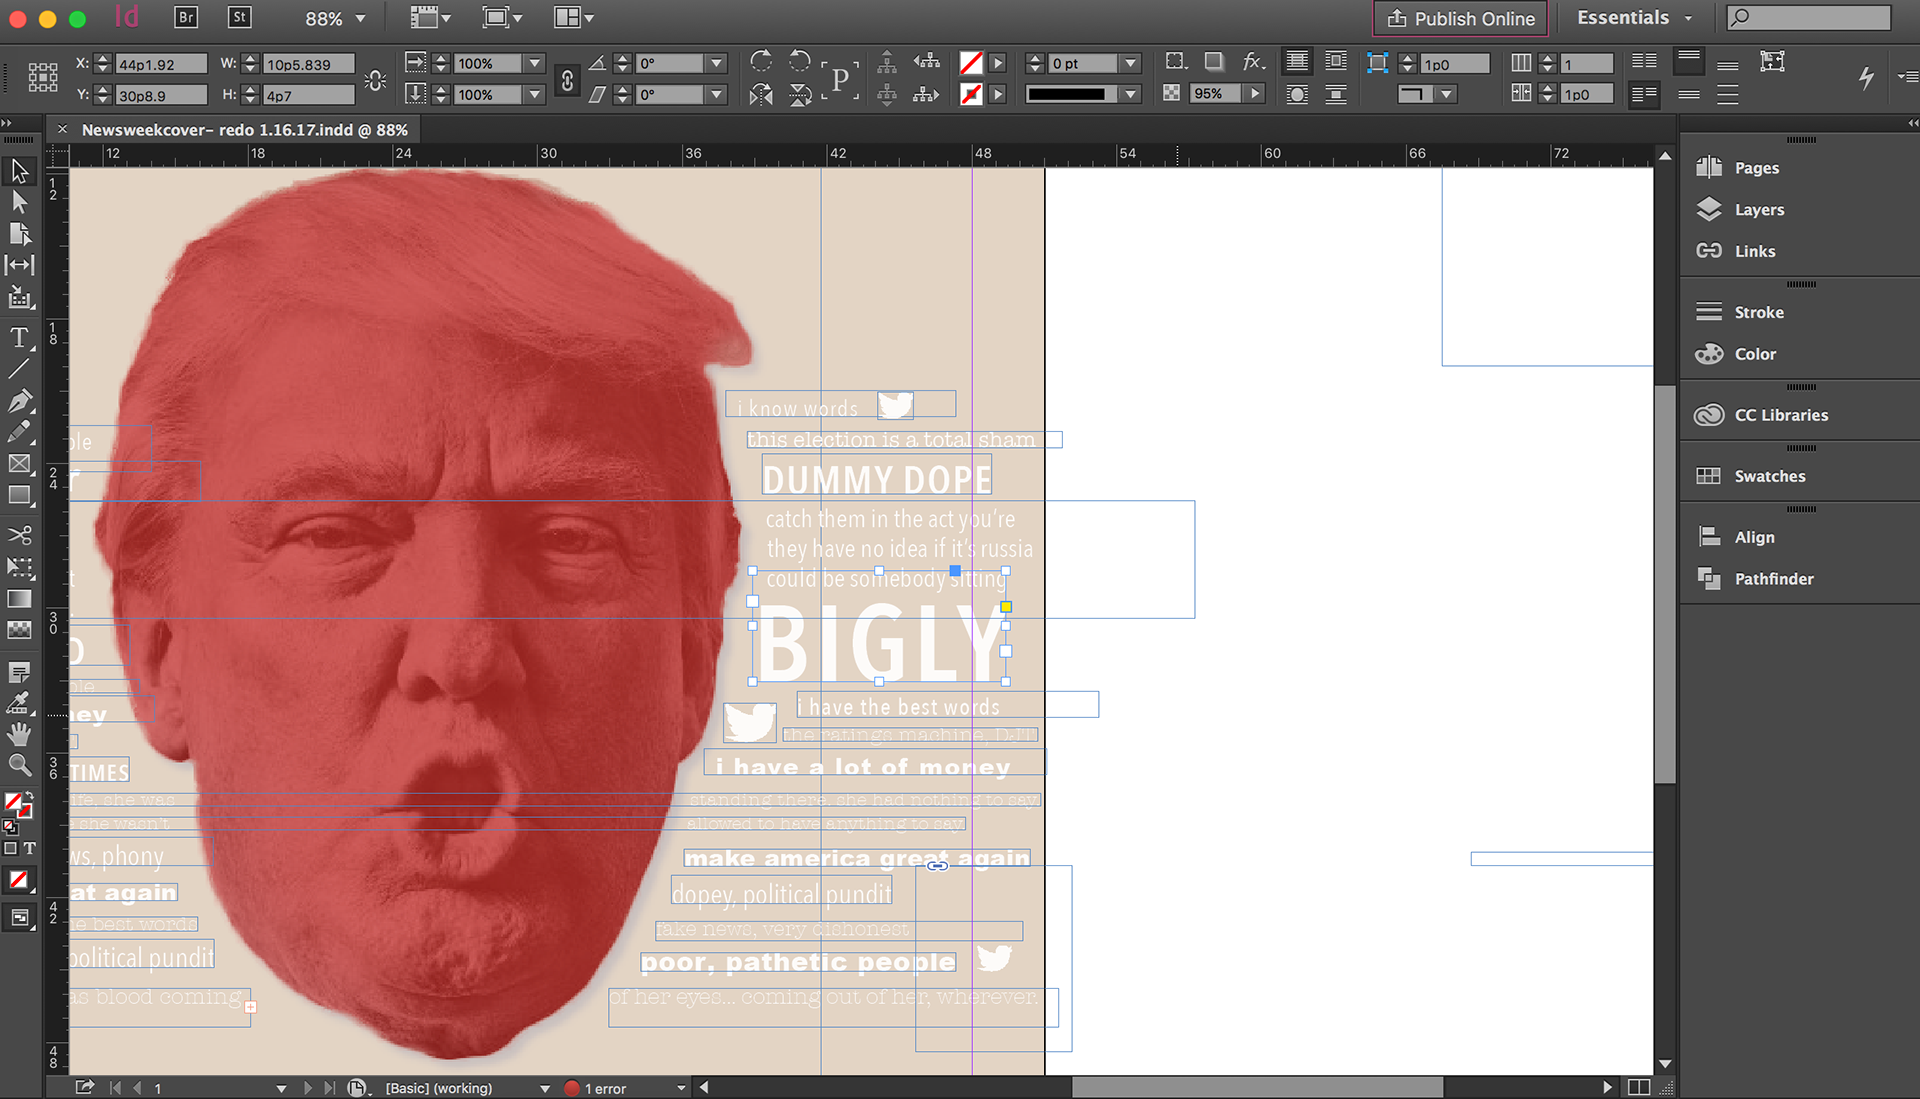
Task: Select the Free Transform tool
Action: click(19, 567)
